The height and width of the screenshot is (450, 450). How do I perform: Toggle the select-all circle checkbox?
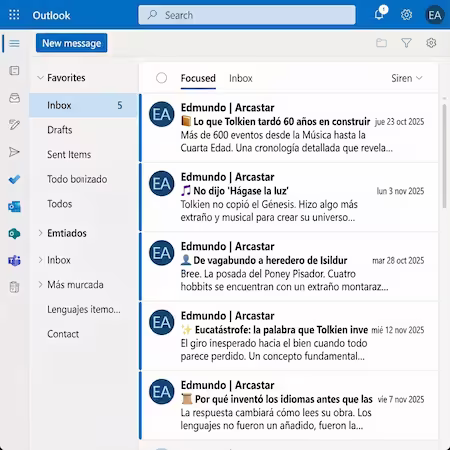pyautogui.click(x=162, y=78)
